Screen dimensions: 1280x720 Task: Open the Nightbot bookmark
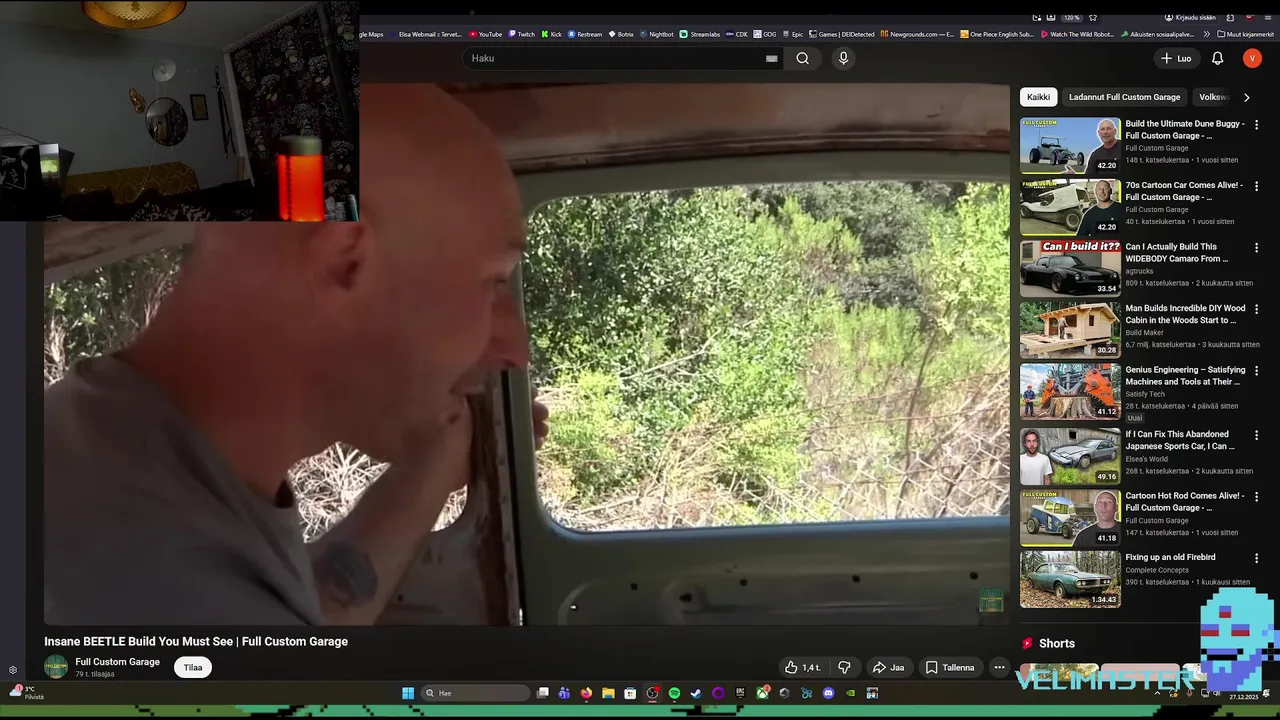[x=656, y=34]
